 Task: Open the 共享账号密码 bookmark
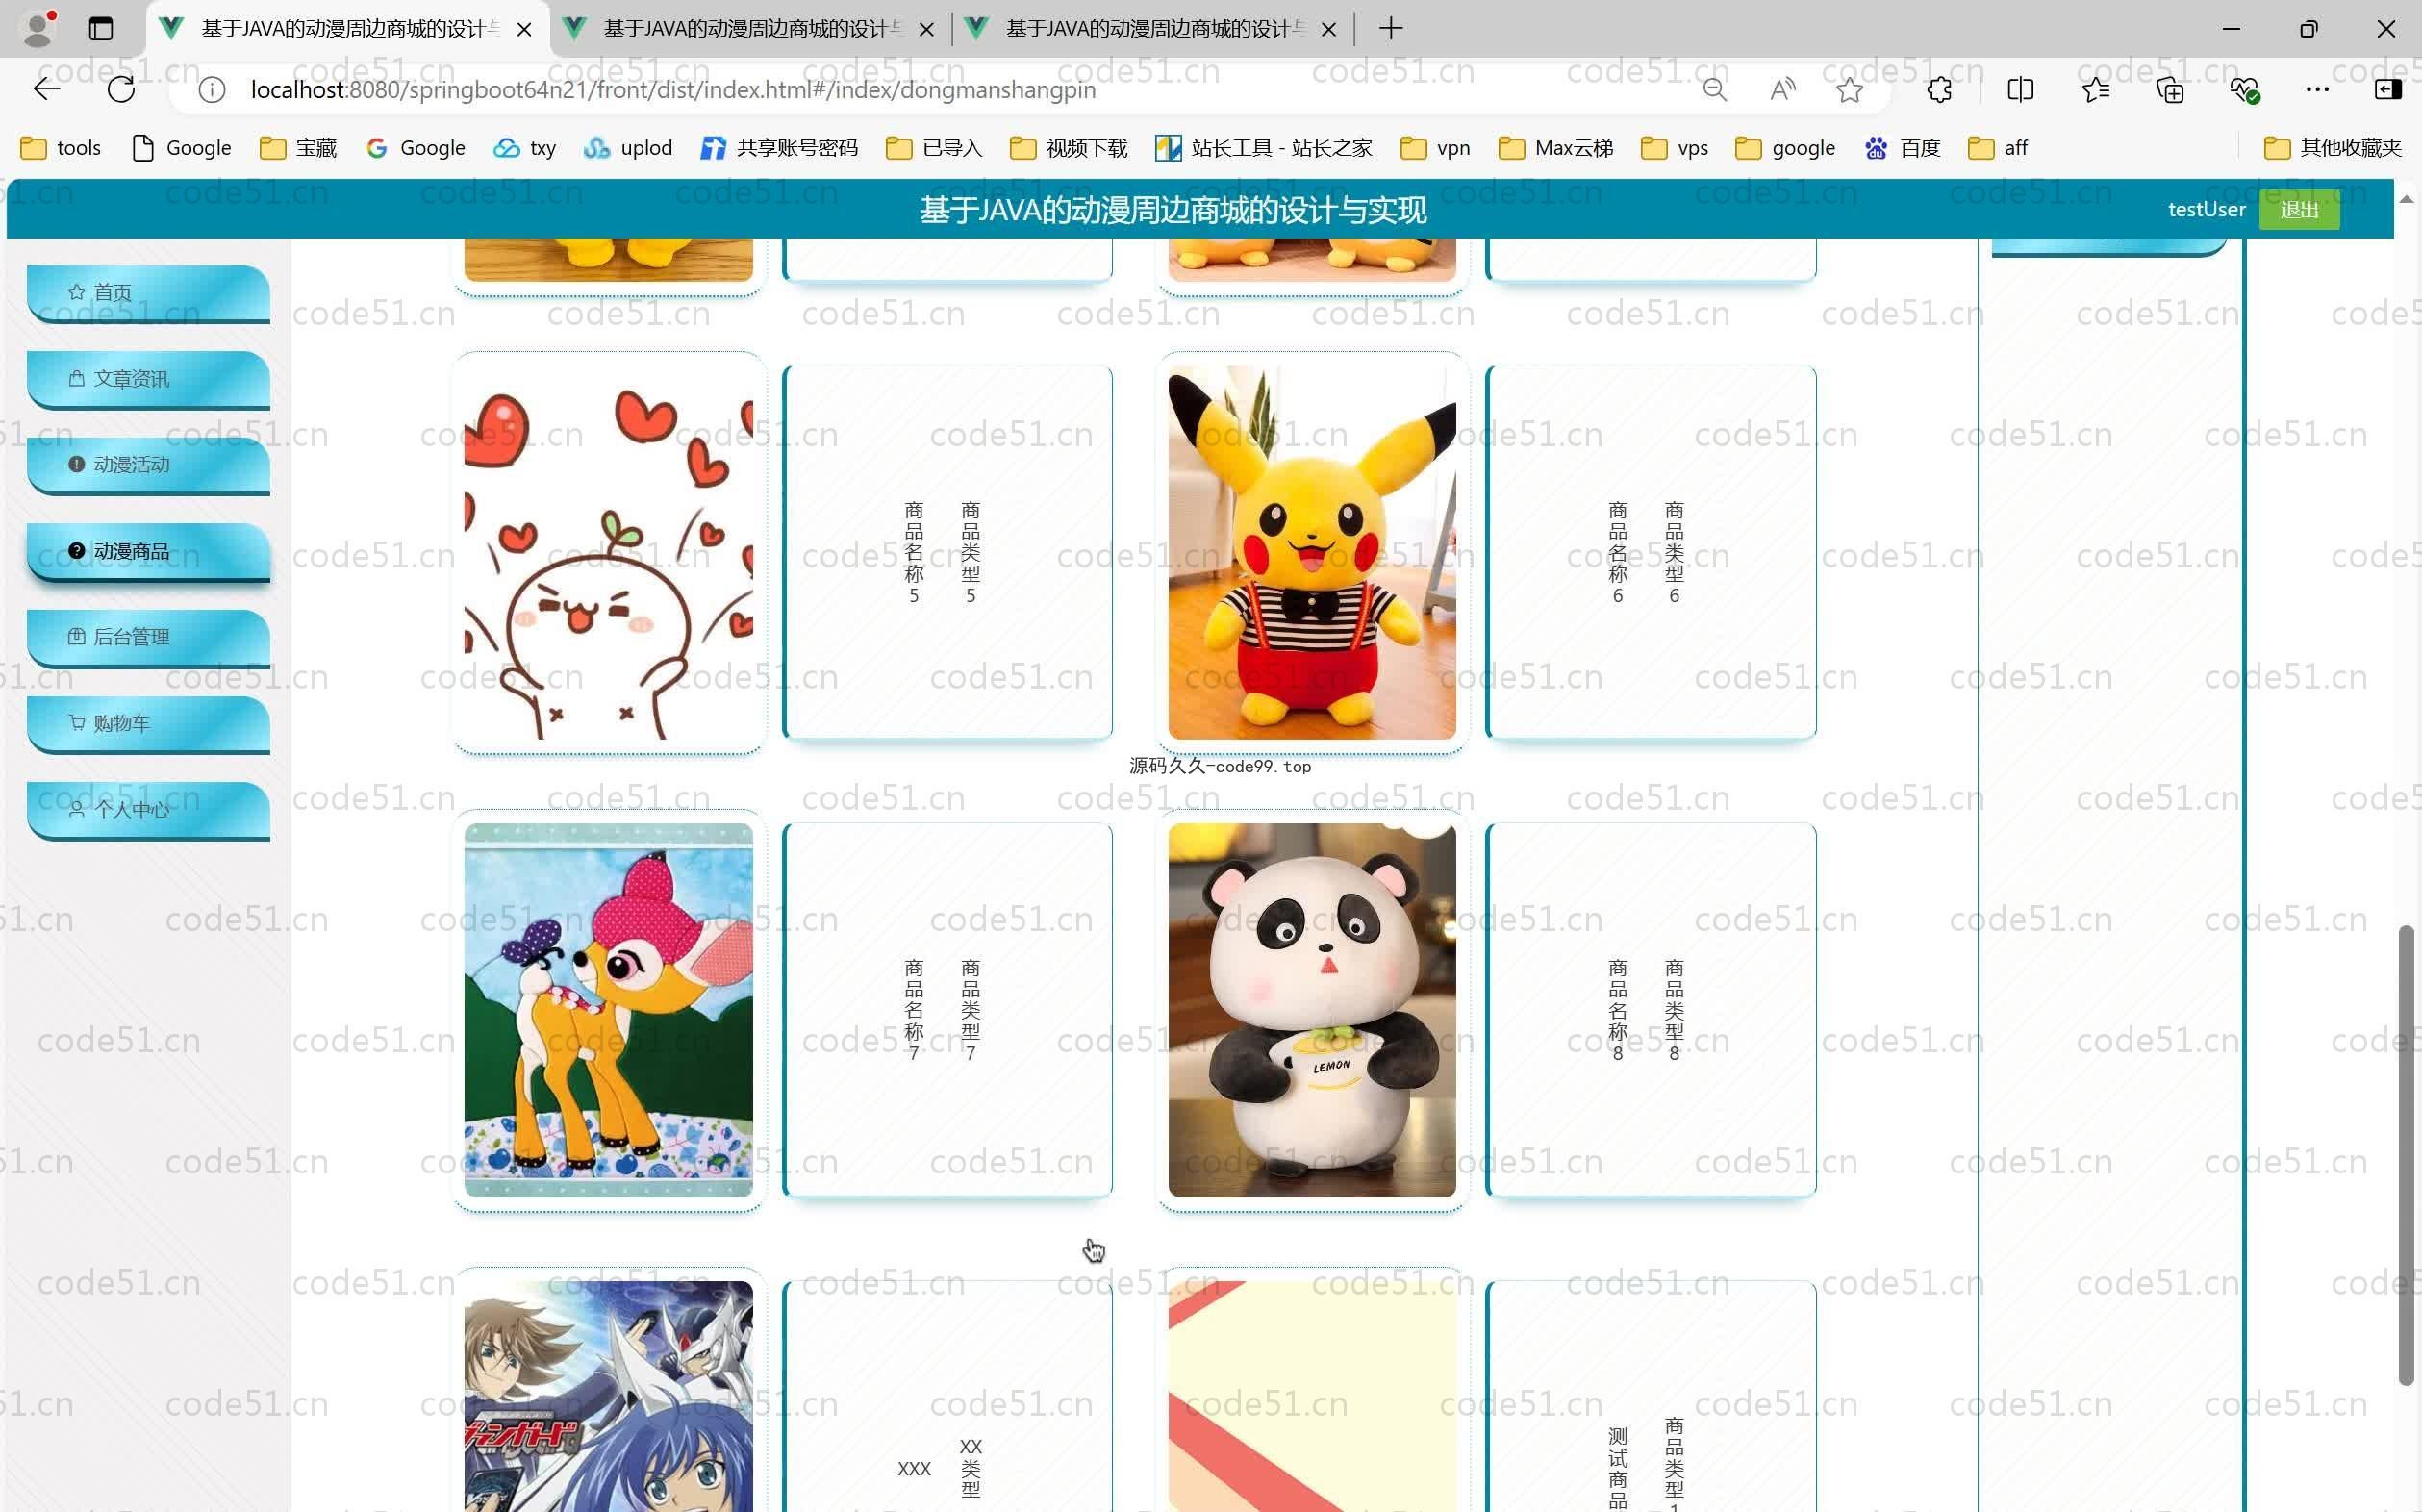(779, 148)
